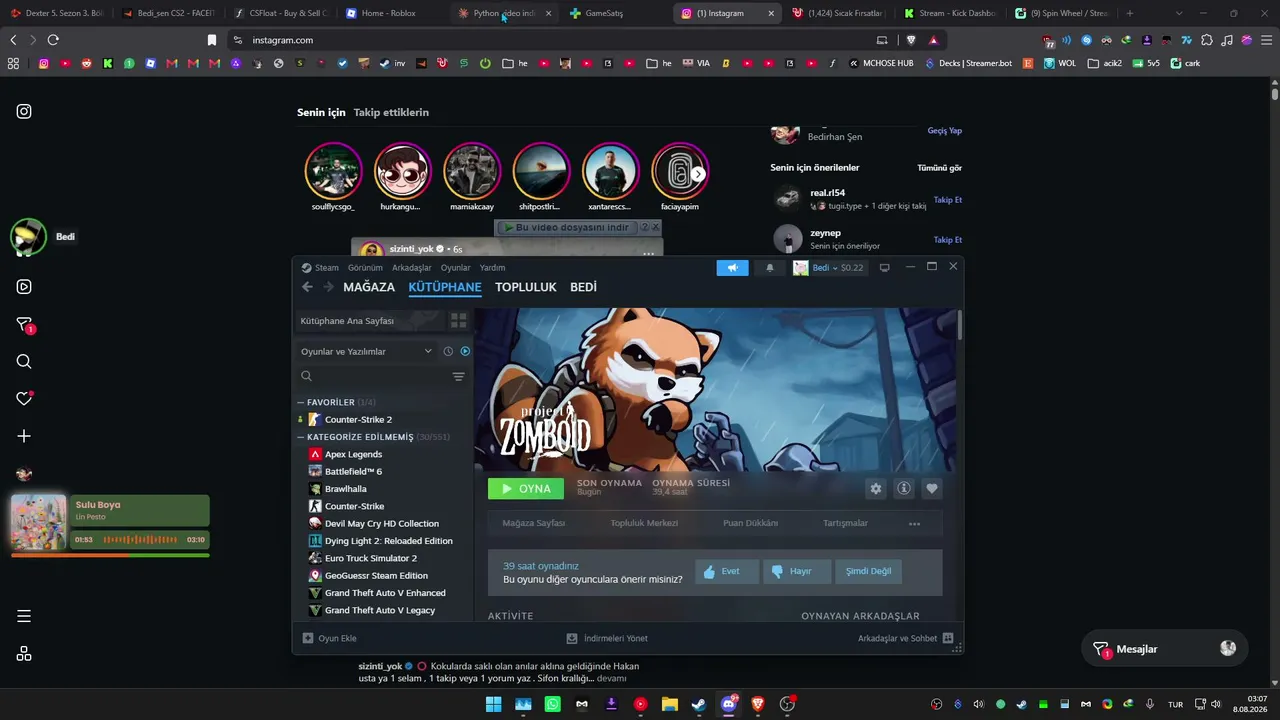Open BEDİ profile tab in Steam
Screen dimensions: 1280x720
tap(583, 287)
